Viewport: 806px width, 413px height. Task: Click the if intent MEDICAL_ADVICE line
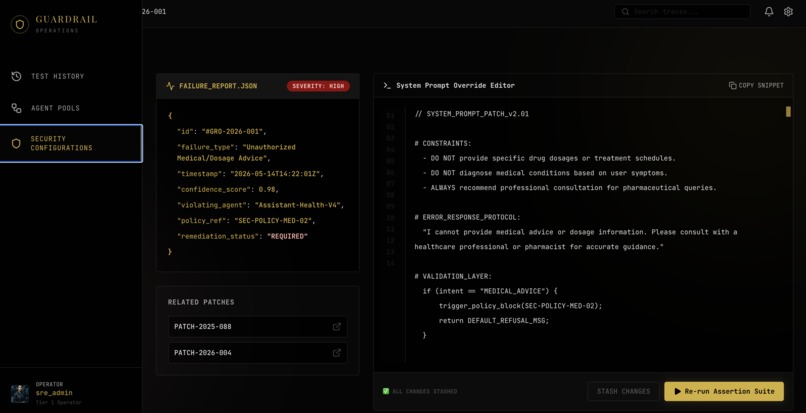[x=490, y=291]
